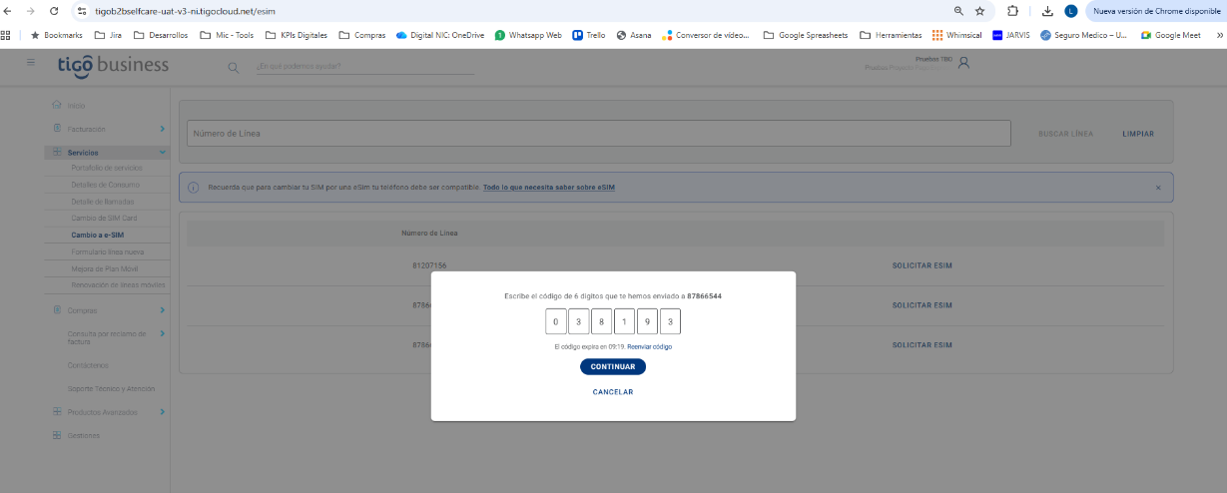Click the site info icon in address bar
This screenshot has height=493, width=1227.
click(82, 11)
